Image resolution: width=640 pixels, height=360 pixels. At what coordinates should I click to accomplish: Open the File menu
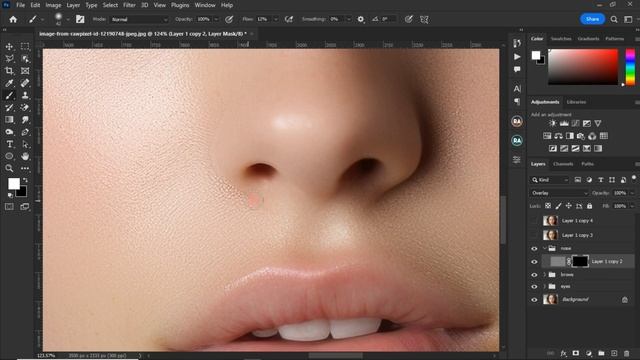20,5
